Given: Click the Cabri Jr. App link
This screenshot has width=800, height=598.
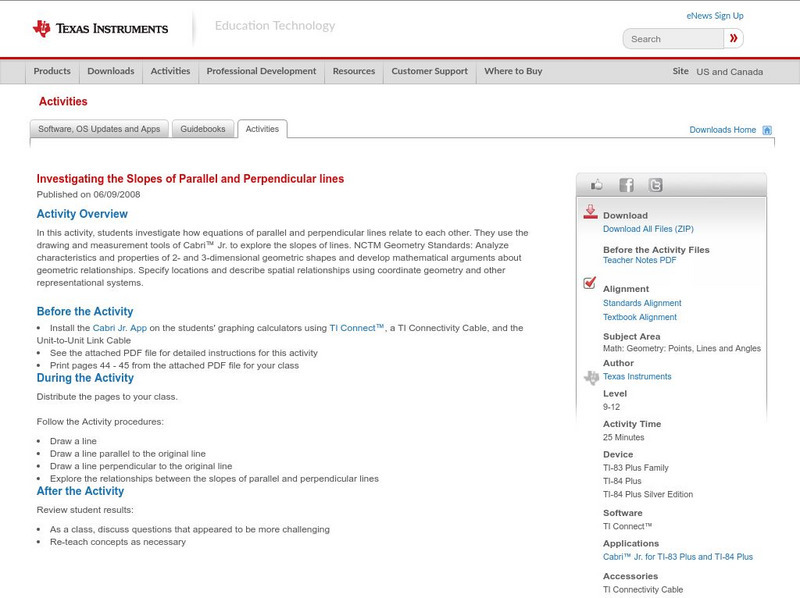Looking at the screenshot, I should (x=119, y=328).
